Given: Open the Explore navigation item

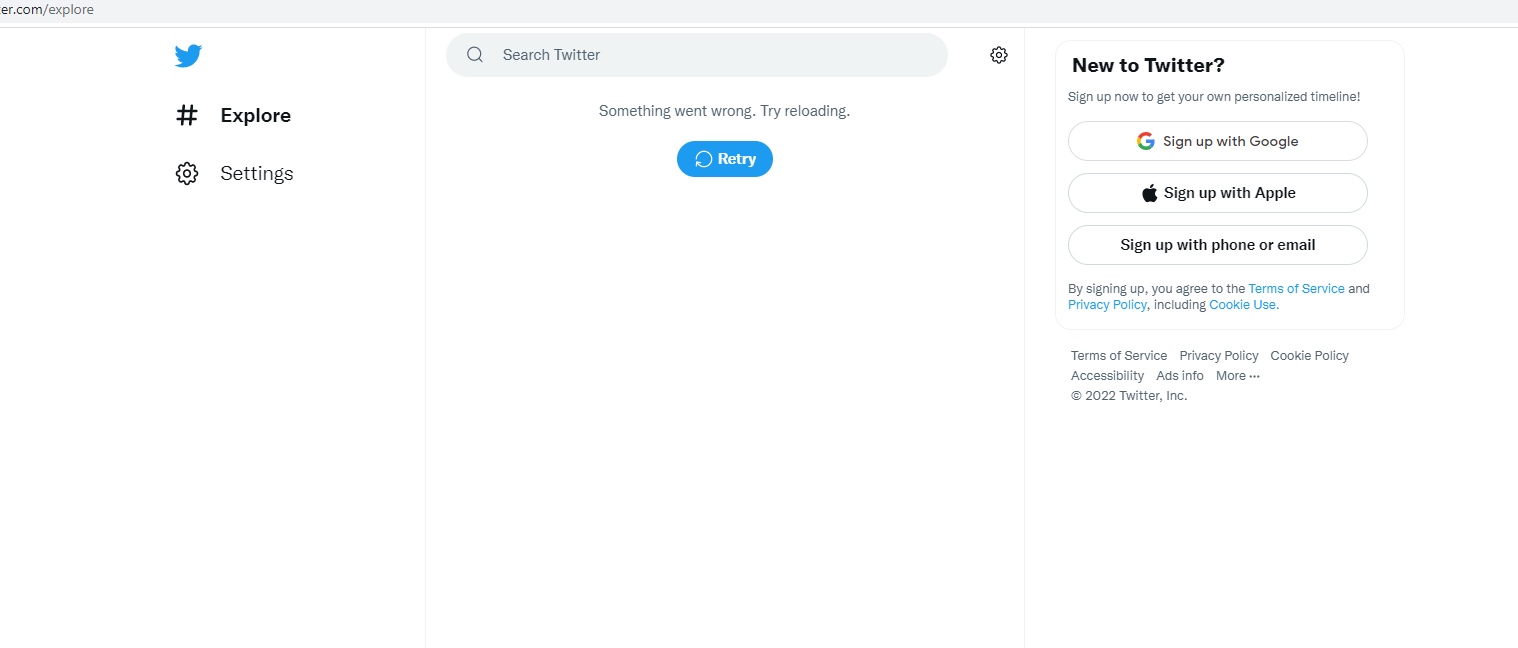Looking at the screenshot, I should (255, 116).
